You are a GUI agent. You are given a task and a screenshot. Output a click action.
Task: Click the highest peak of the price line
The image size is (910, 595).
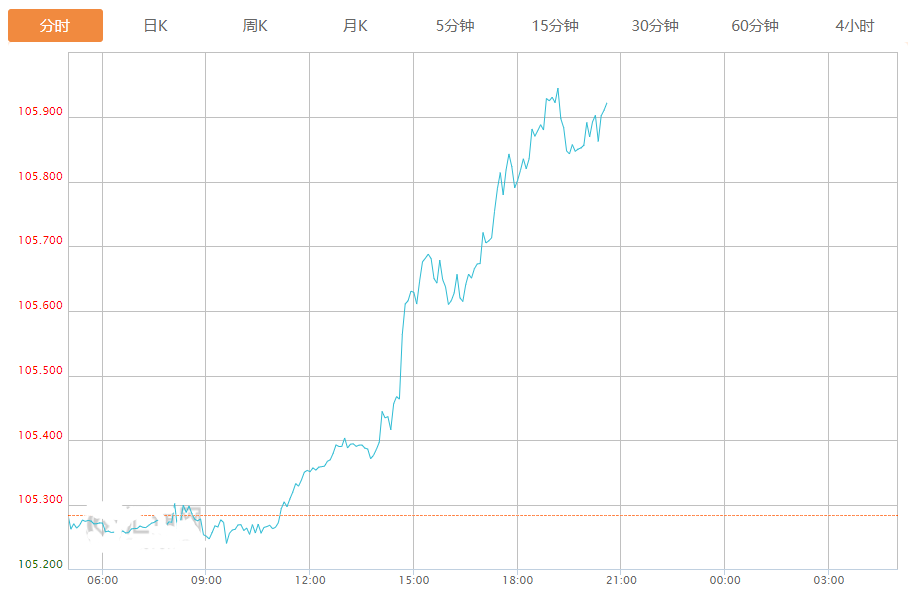tap(557, 88)
